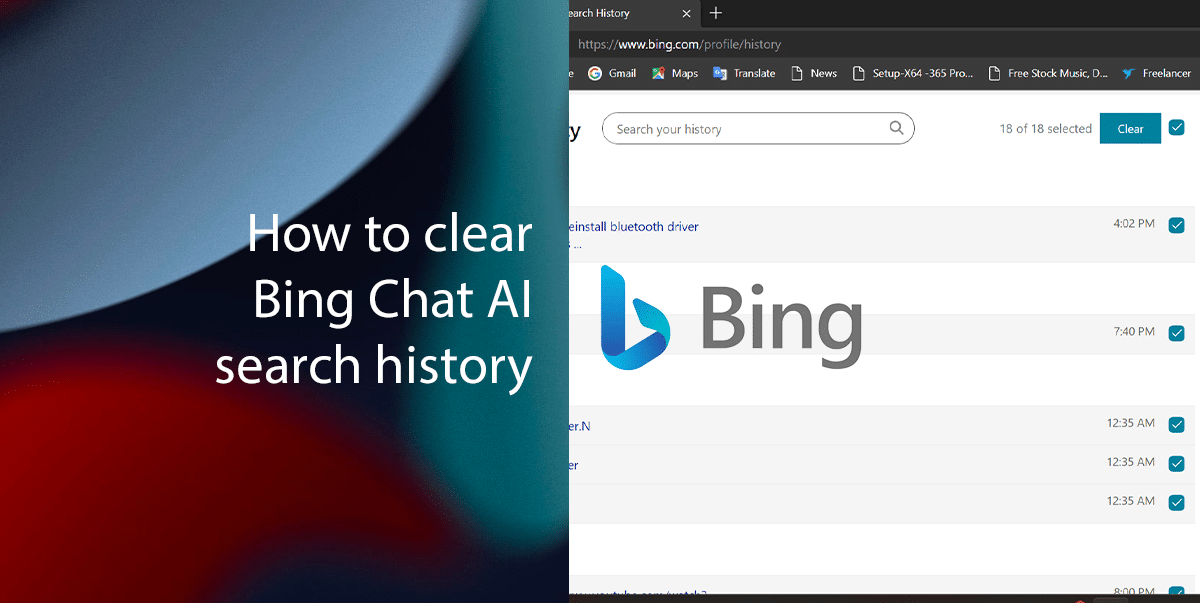This screenshot has width=1200, height=603.
Task: Open the Maps bookmark
Action: [675, 73]
